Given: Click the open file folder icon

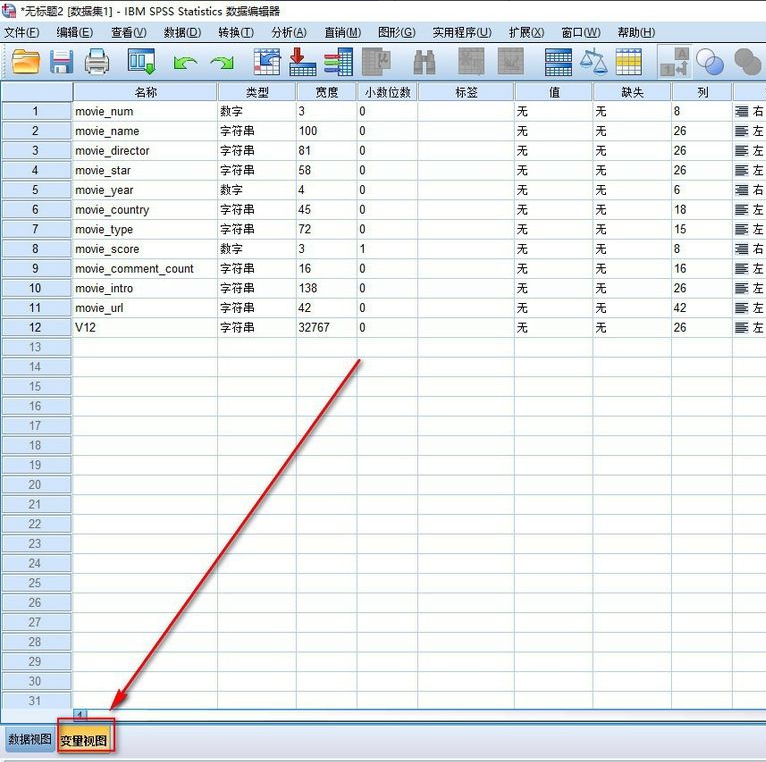Looking at the screenshot, I should pyautogui.click(x=25, y=62).
